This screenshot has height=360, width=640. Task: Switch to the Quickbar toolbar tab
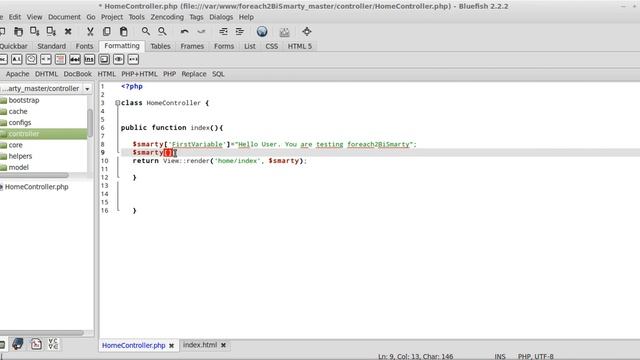13,46
